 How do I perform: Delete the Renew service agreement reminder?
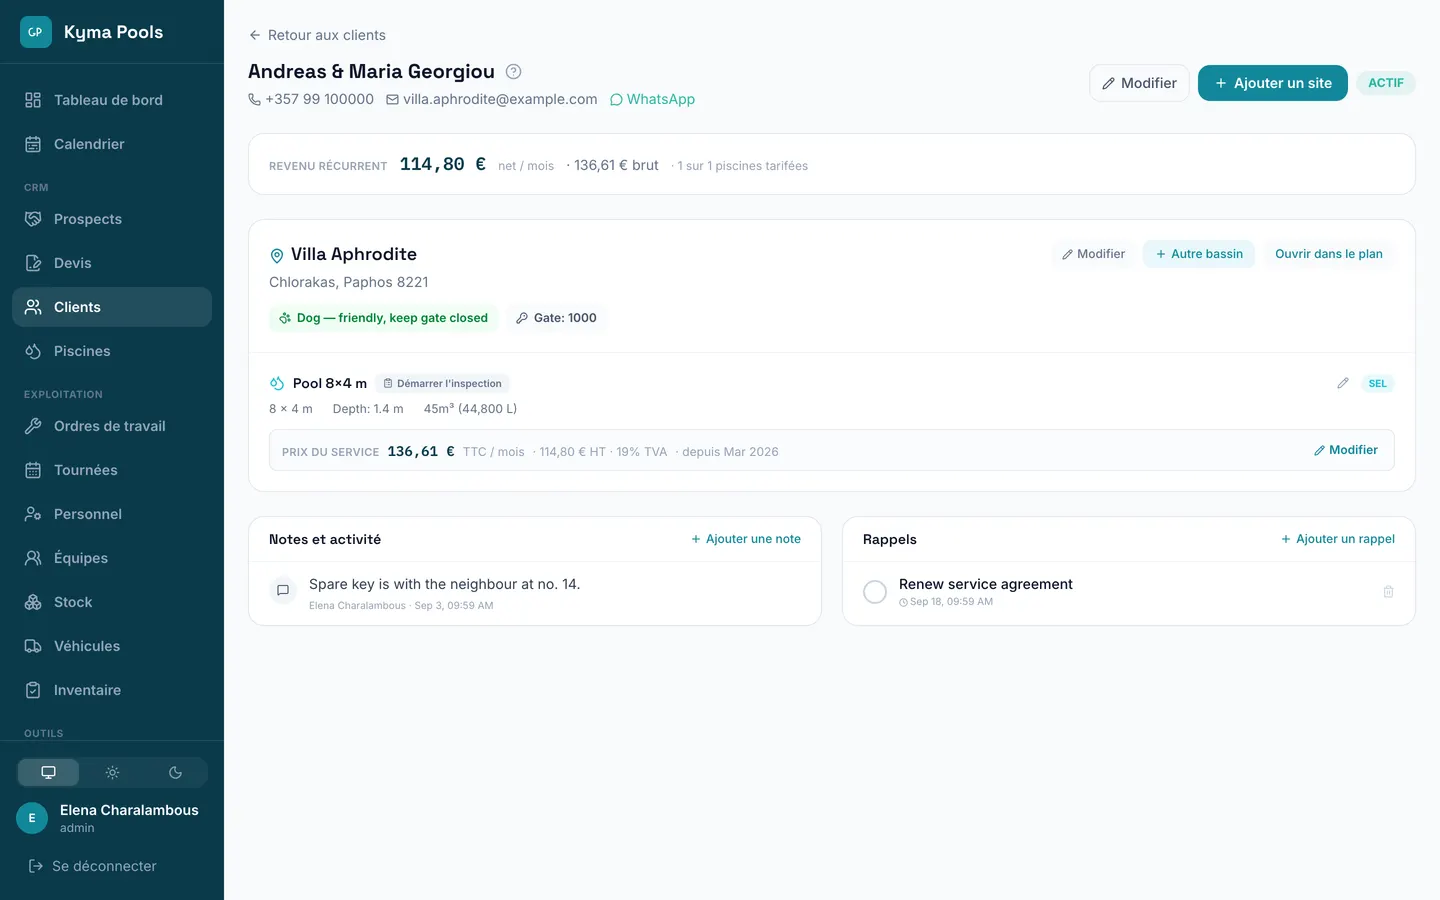click(x=1388, y=592)
